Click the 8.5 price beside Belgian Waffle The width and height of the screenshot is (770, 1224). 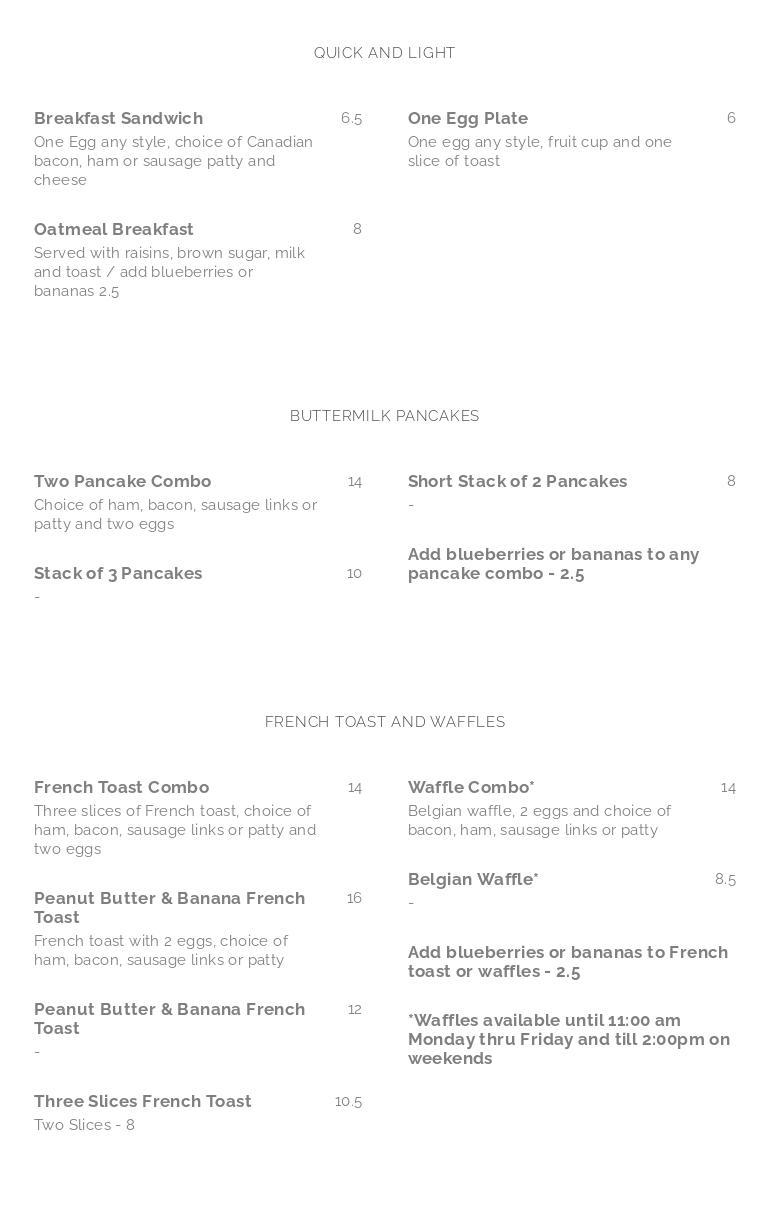725,879
